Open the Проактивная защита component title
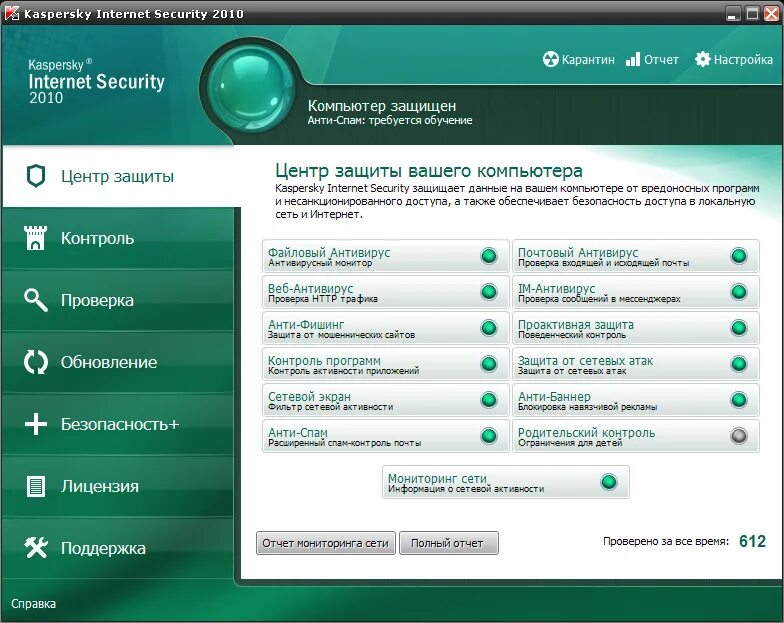 pyautogui.click(x=576, y=324)
